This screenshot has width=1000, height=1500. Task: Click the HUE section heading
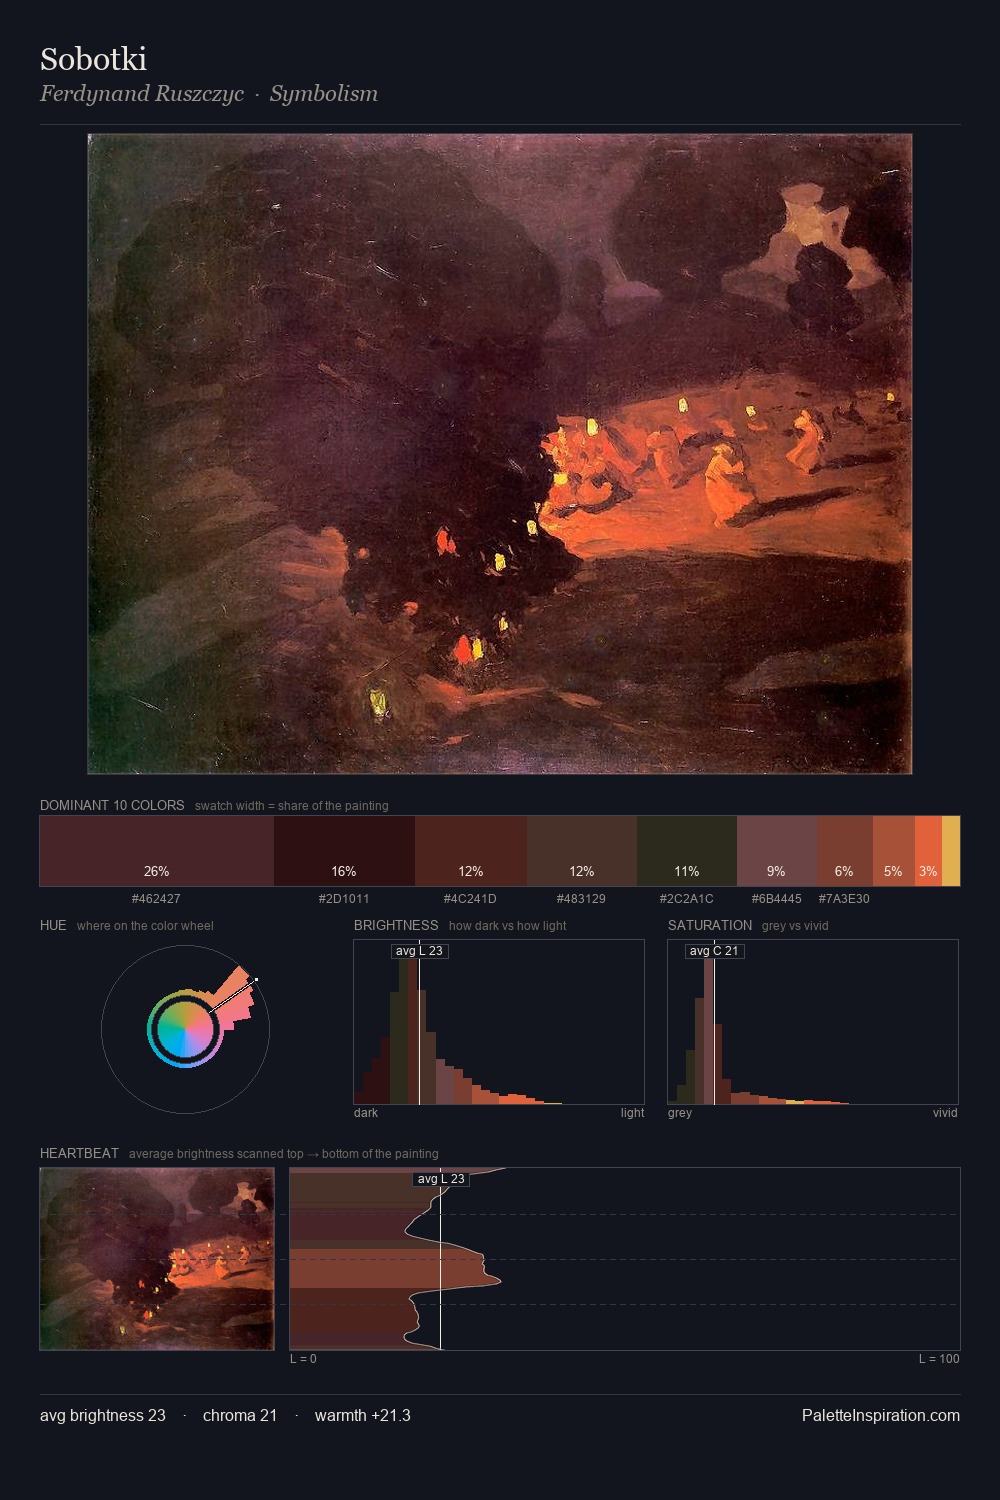53,925
